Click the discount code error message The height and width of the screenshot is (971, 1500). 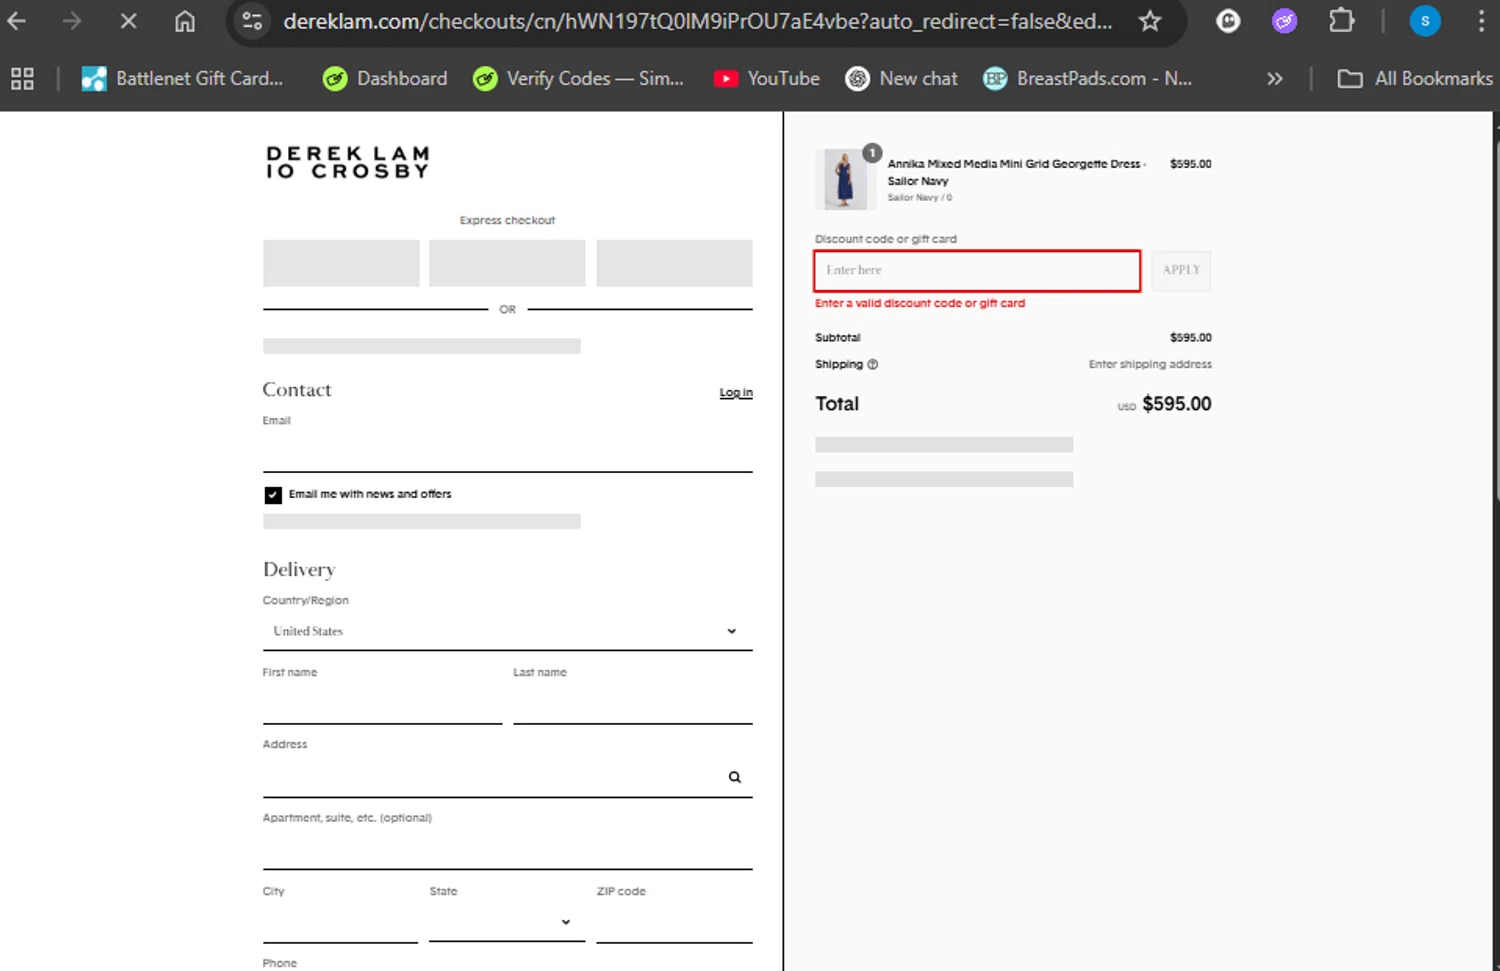920,304
